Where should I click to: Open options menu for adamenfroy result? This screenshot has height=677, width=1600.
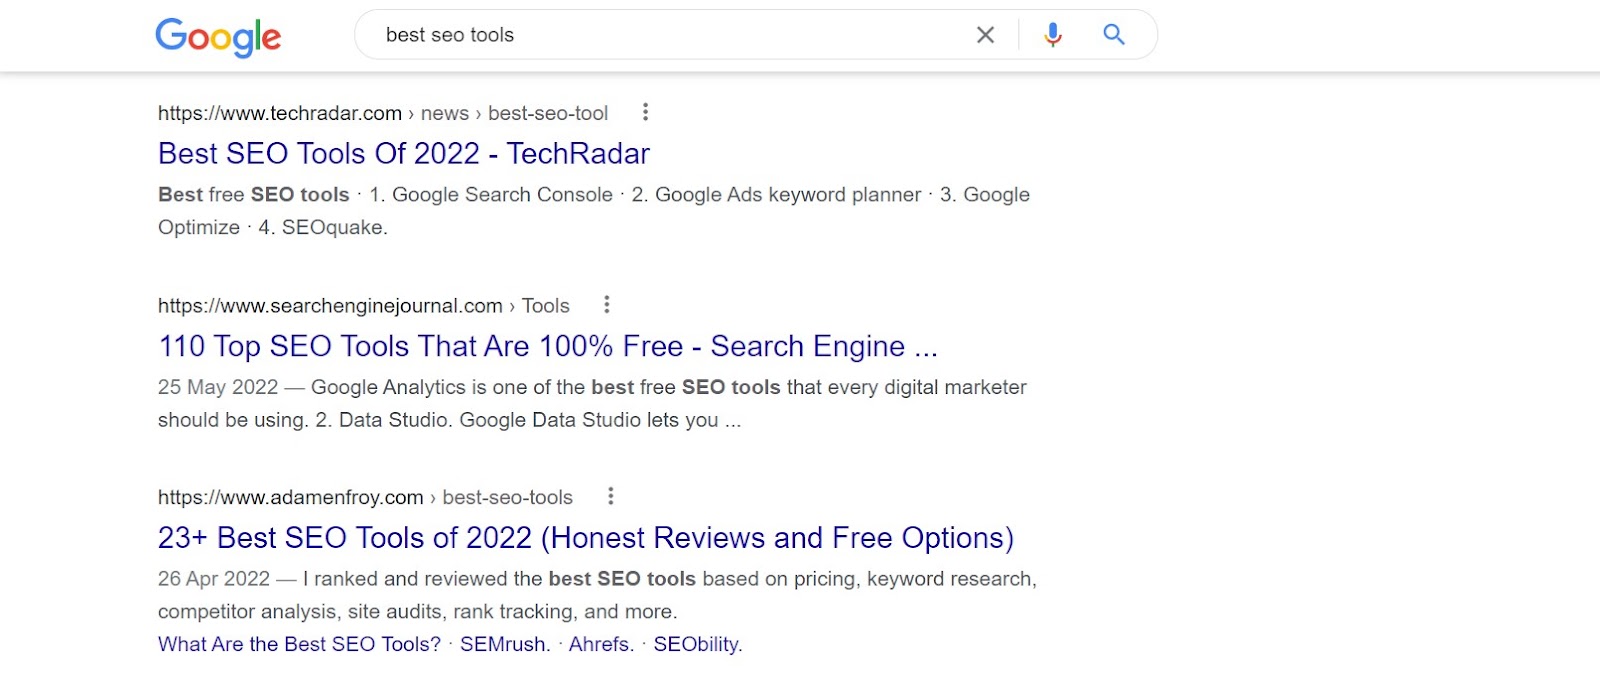tap(610, 497)
